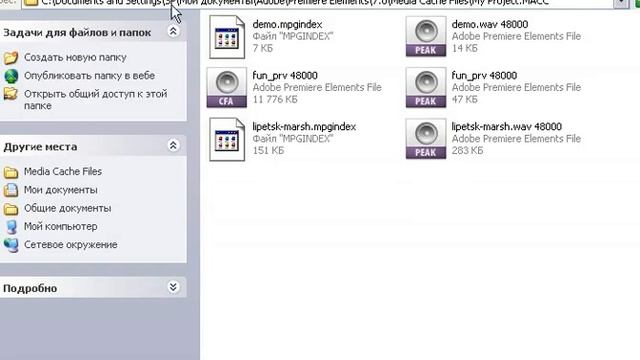Click Опубликовать папку в вебе link
The image size is (640, 360).
pyautogui.click(x=89, y=76)
